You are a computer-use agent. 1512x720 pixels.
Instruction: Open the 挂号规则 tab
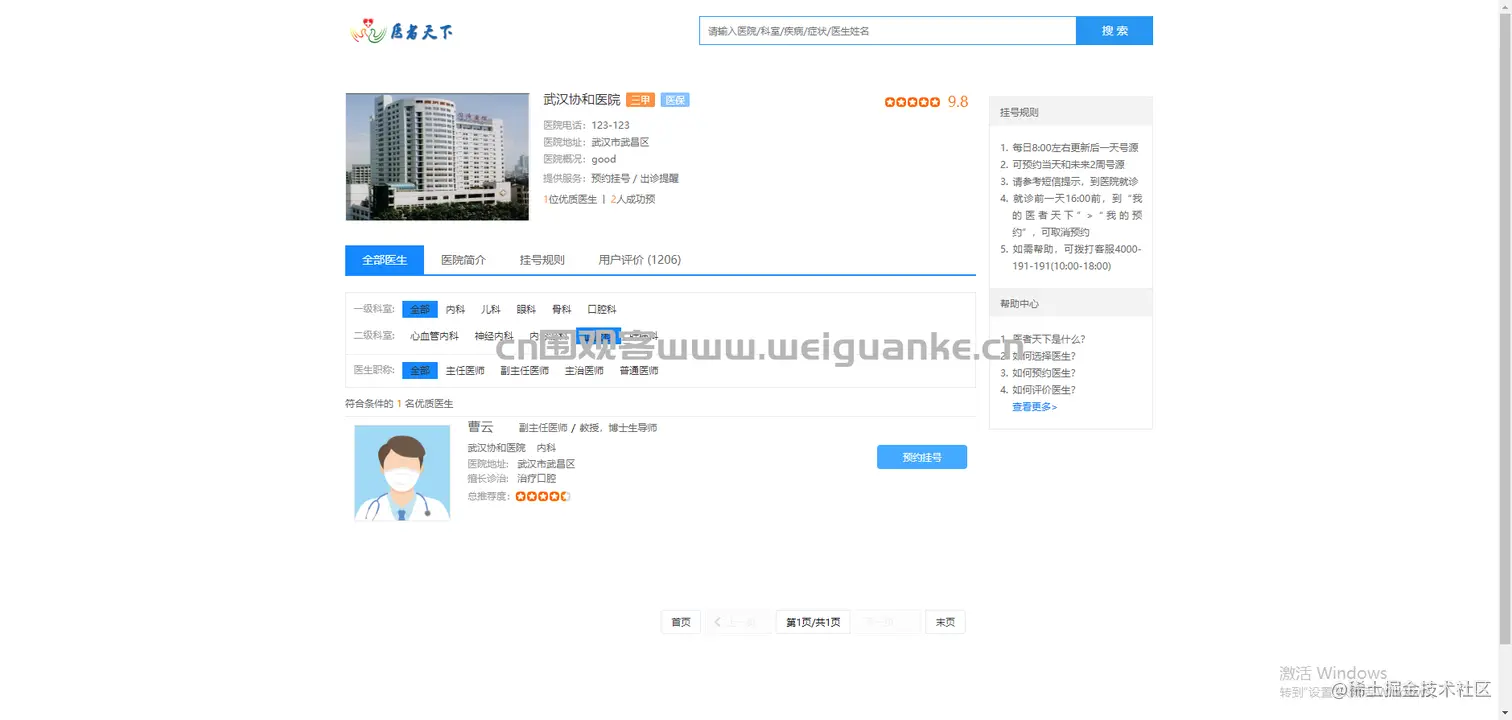(542, 260)
